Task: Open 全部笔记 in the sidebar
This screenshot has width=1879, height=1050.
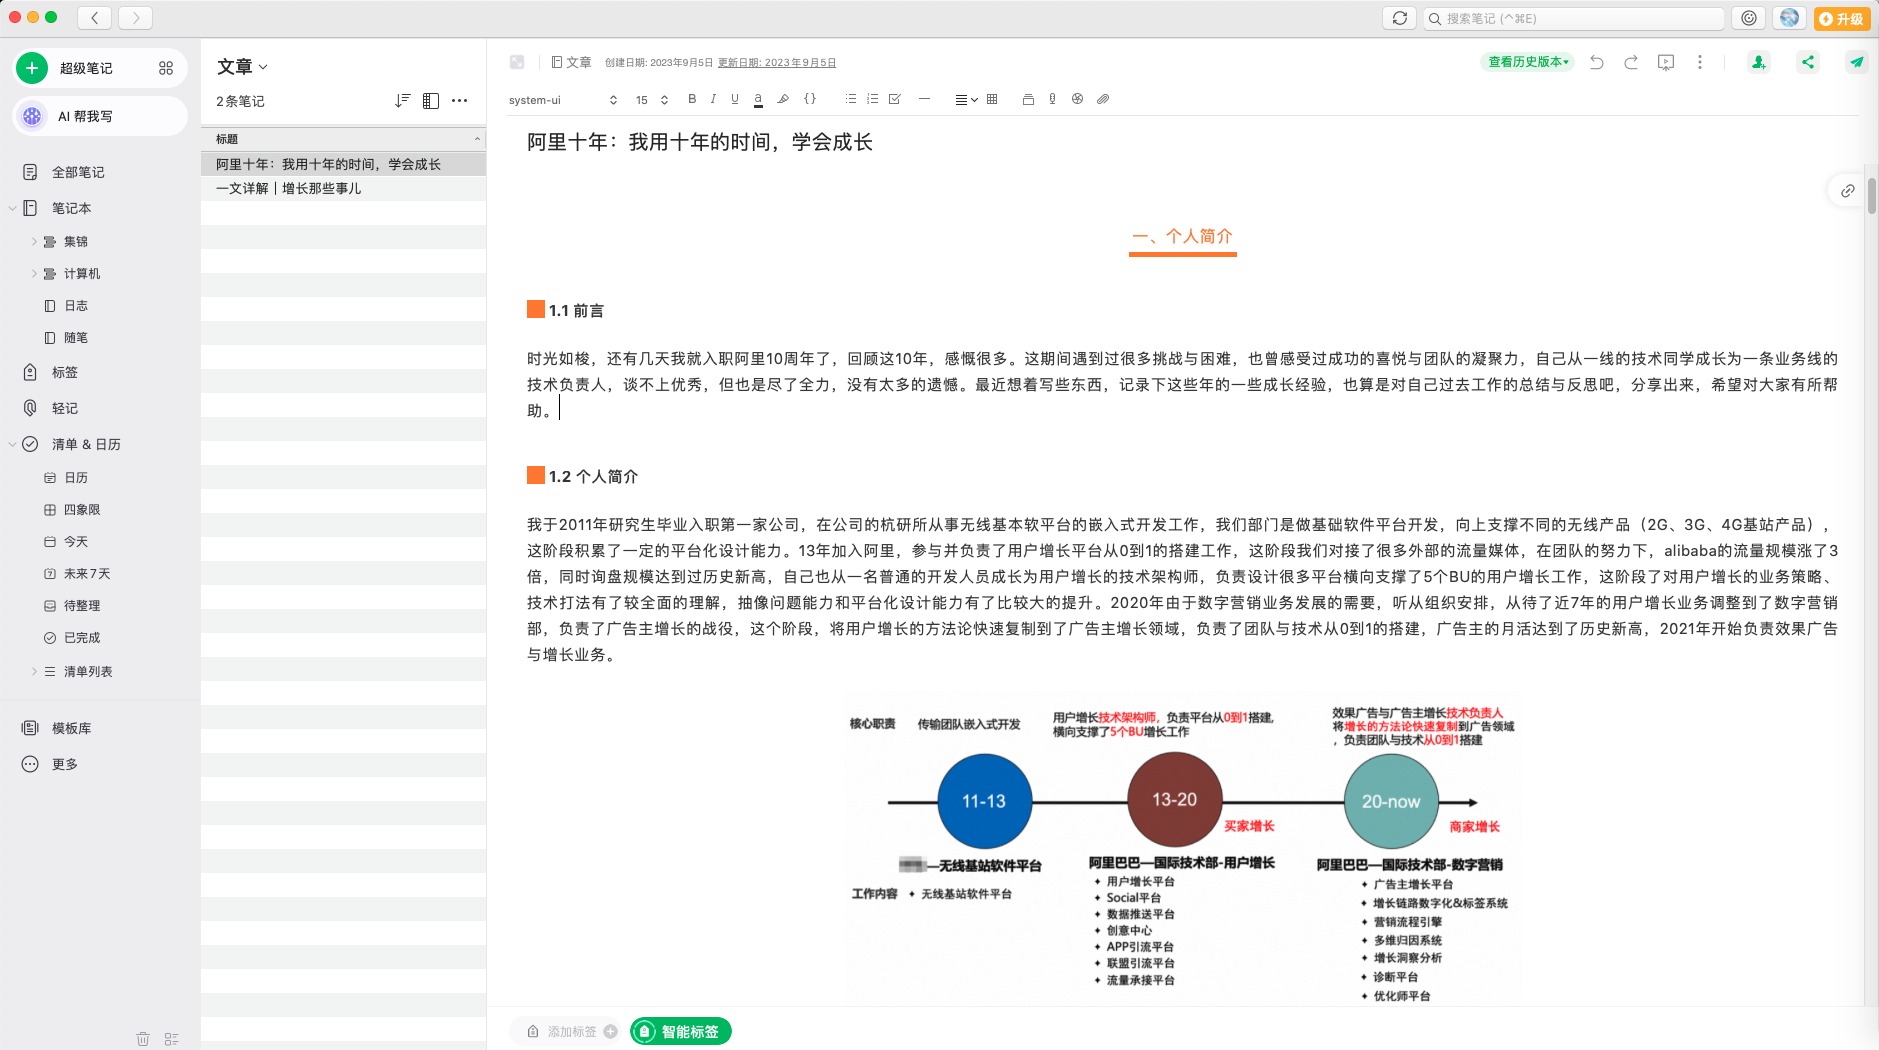Action: (78, 172)
